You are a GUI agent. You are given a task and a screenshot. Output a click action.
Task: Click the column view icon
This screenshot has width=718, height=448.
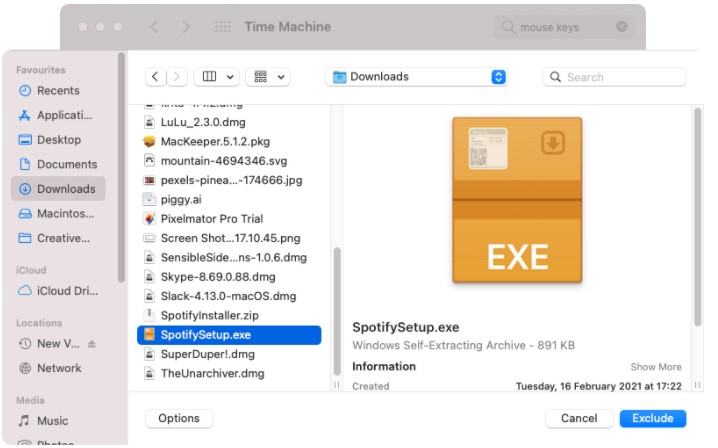pyautogui.click(x=209, y=76)
